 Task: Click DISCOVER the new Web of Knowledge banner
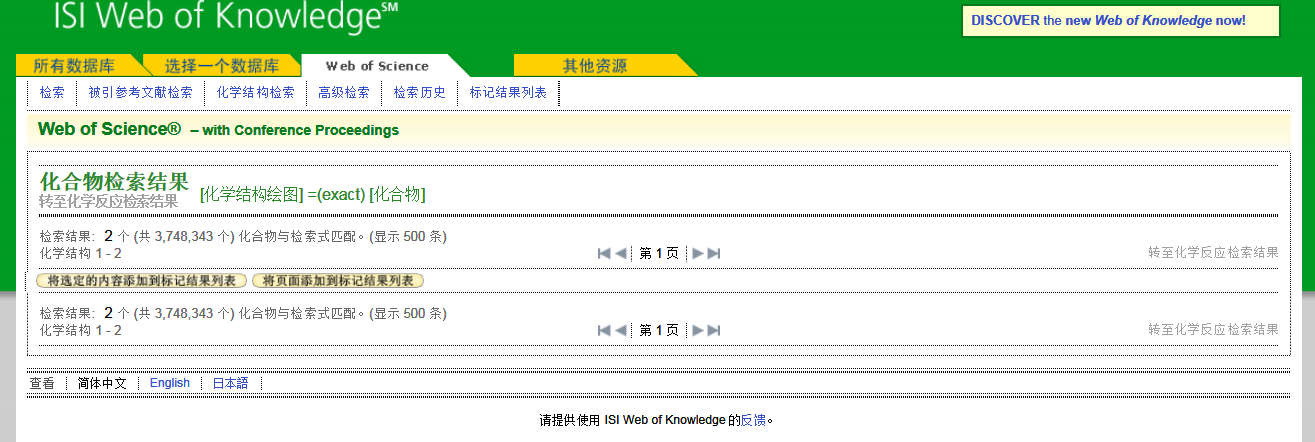coord(1121,20)
